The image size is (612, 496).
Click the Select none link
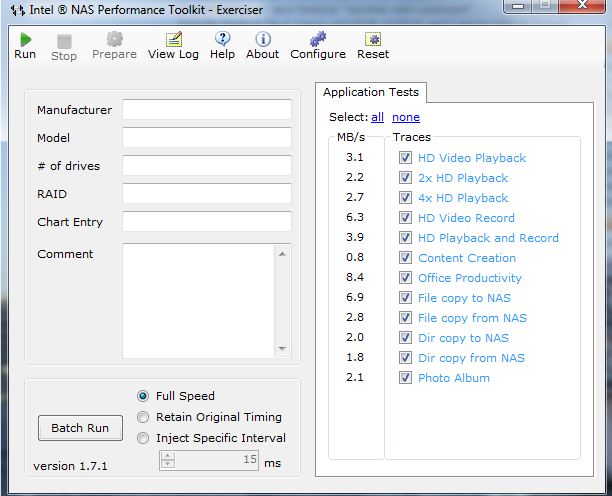coord(406,117)
